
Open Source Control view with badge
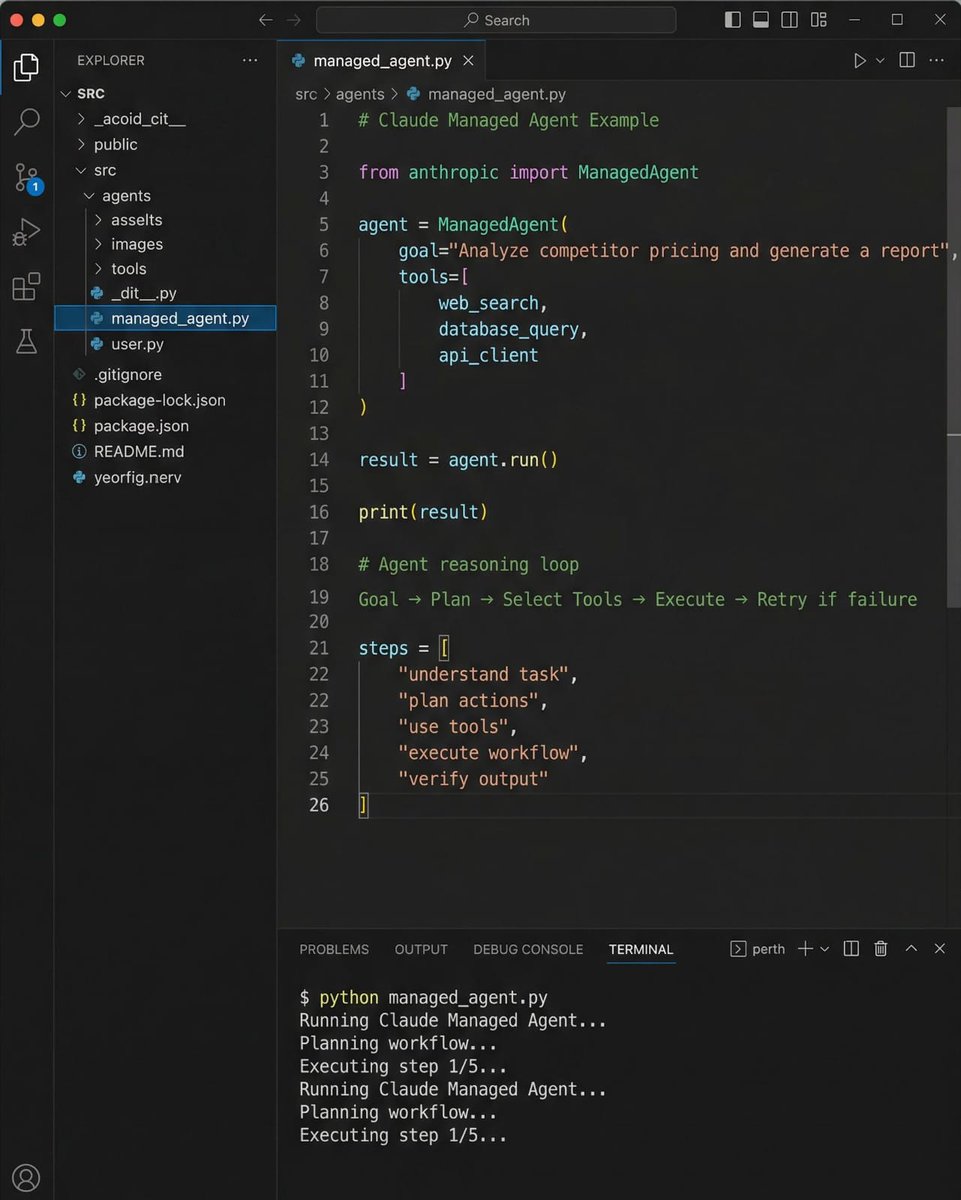pos(26,178)
